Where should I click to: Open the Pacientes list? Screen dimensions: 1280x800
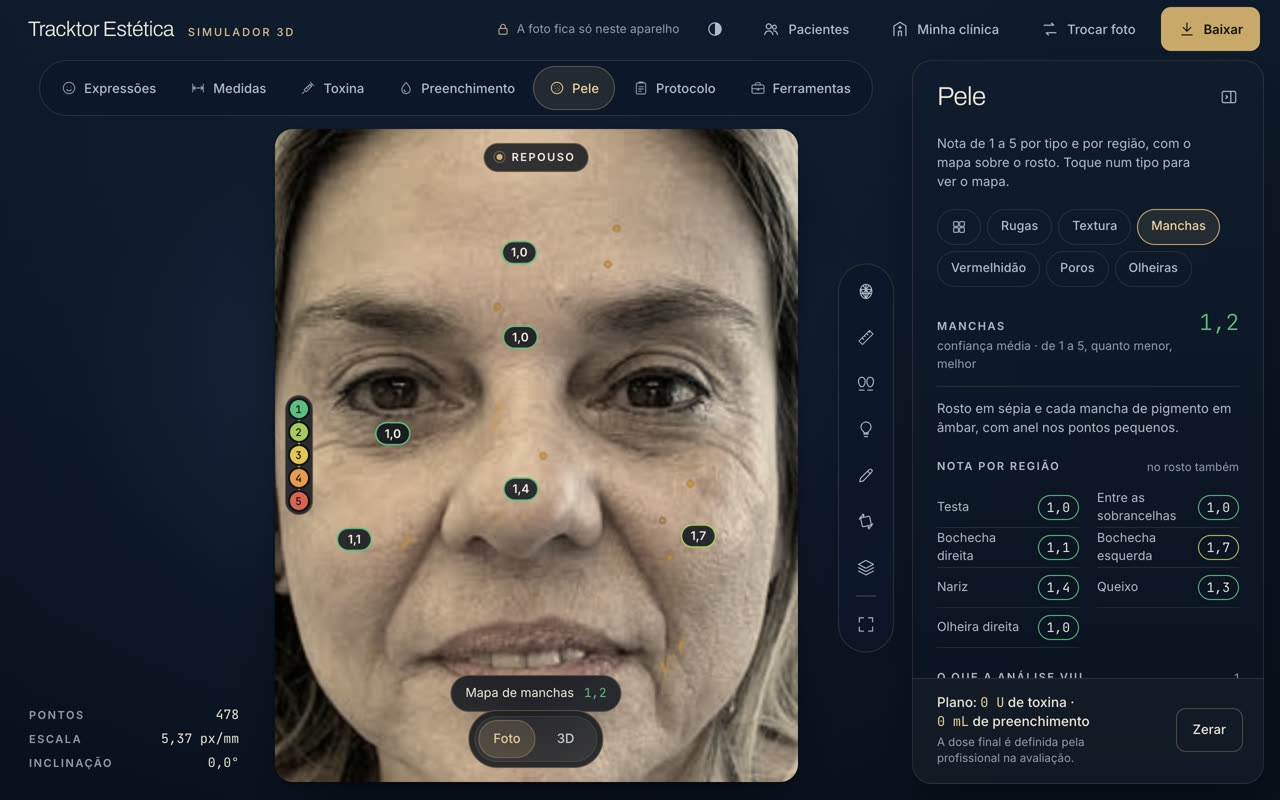806,29
